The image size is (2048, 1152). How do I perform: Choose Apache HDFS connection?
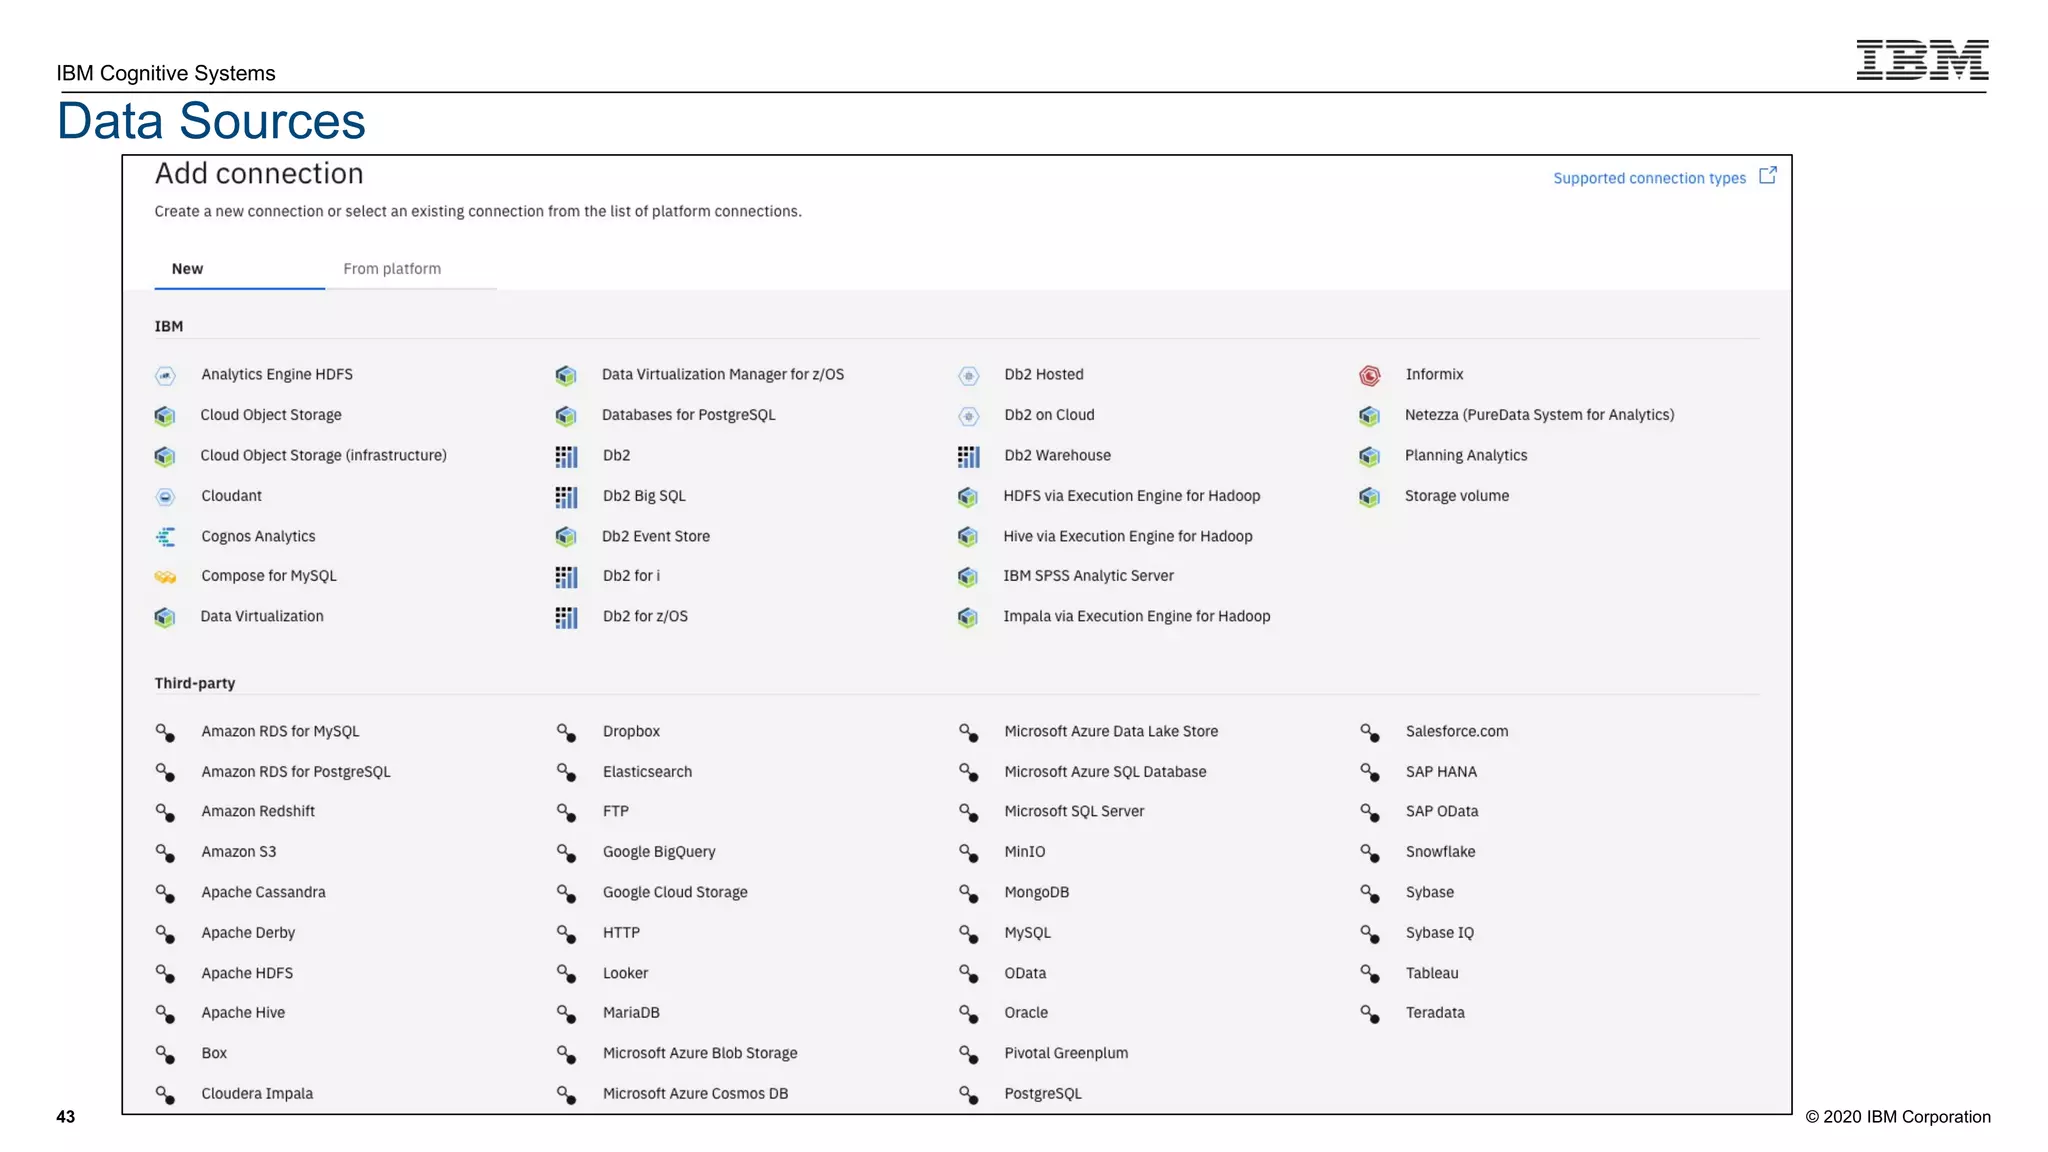(247, 973)
